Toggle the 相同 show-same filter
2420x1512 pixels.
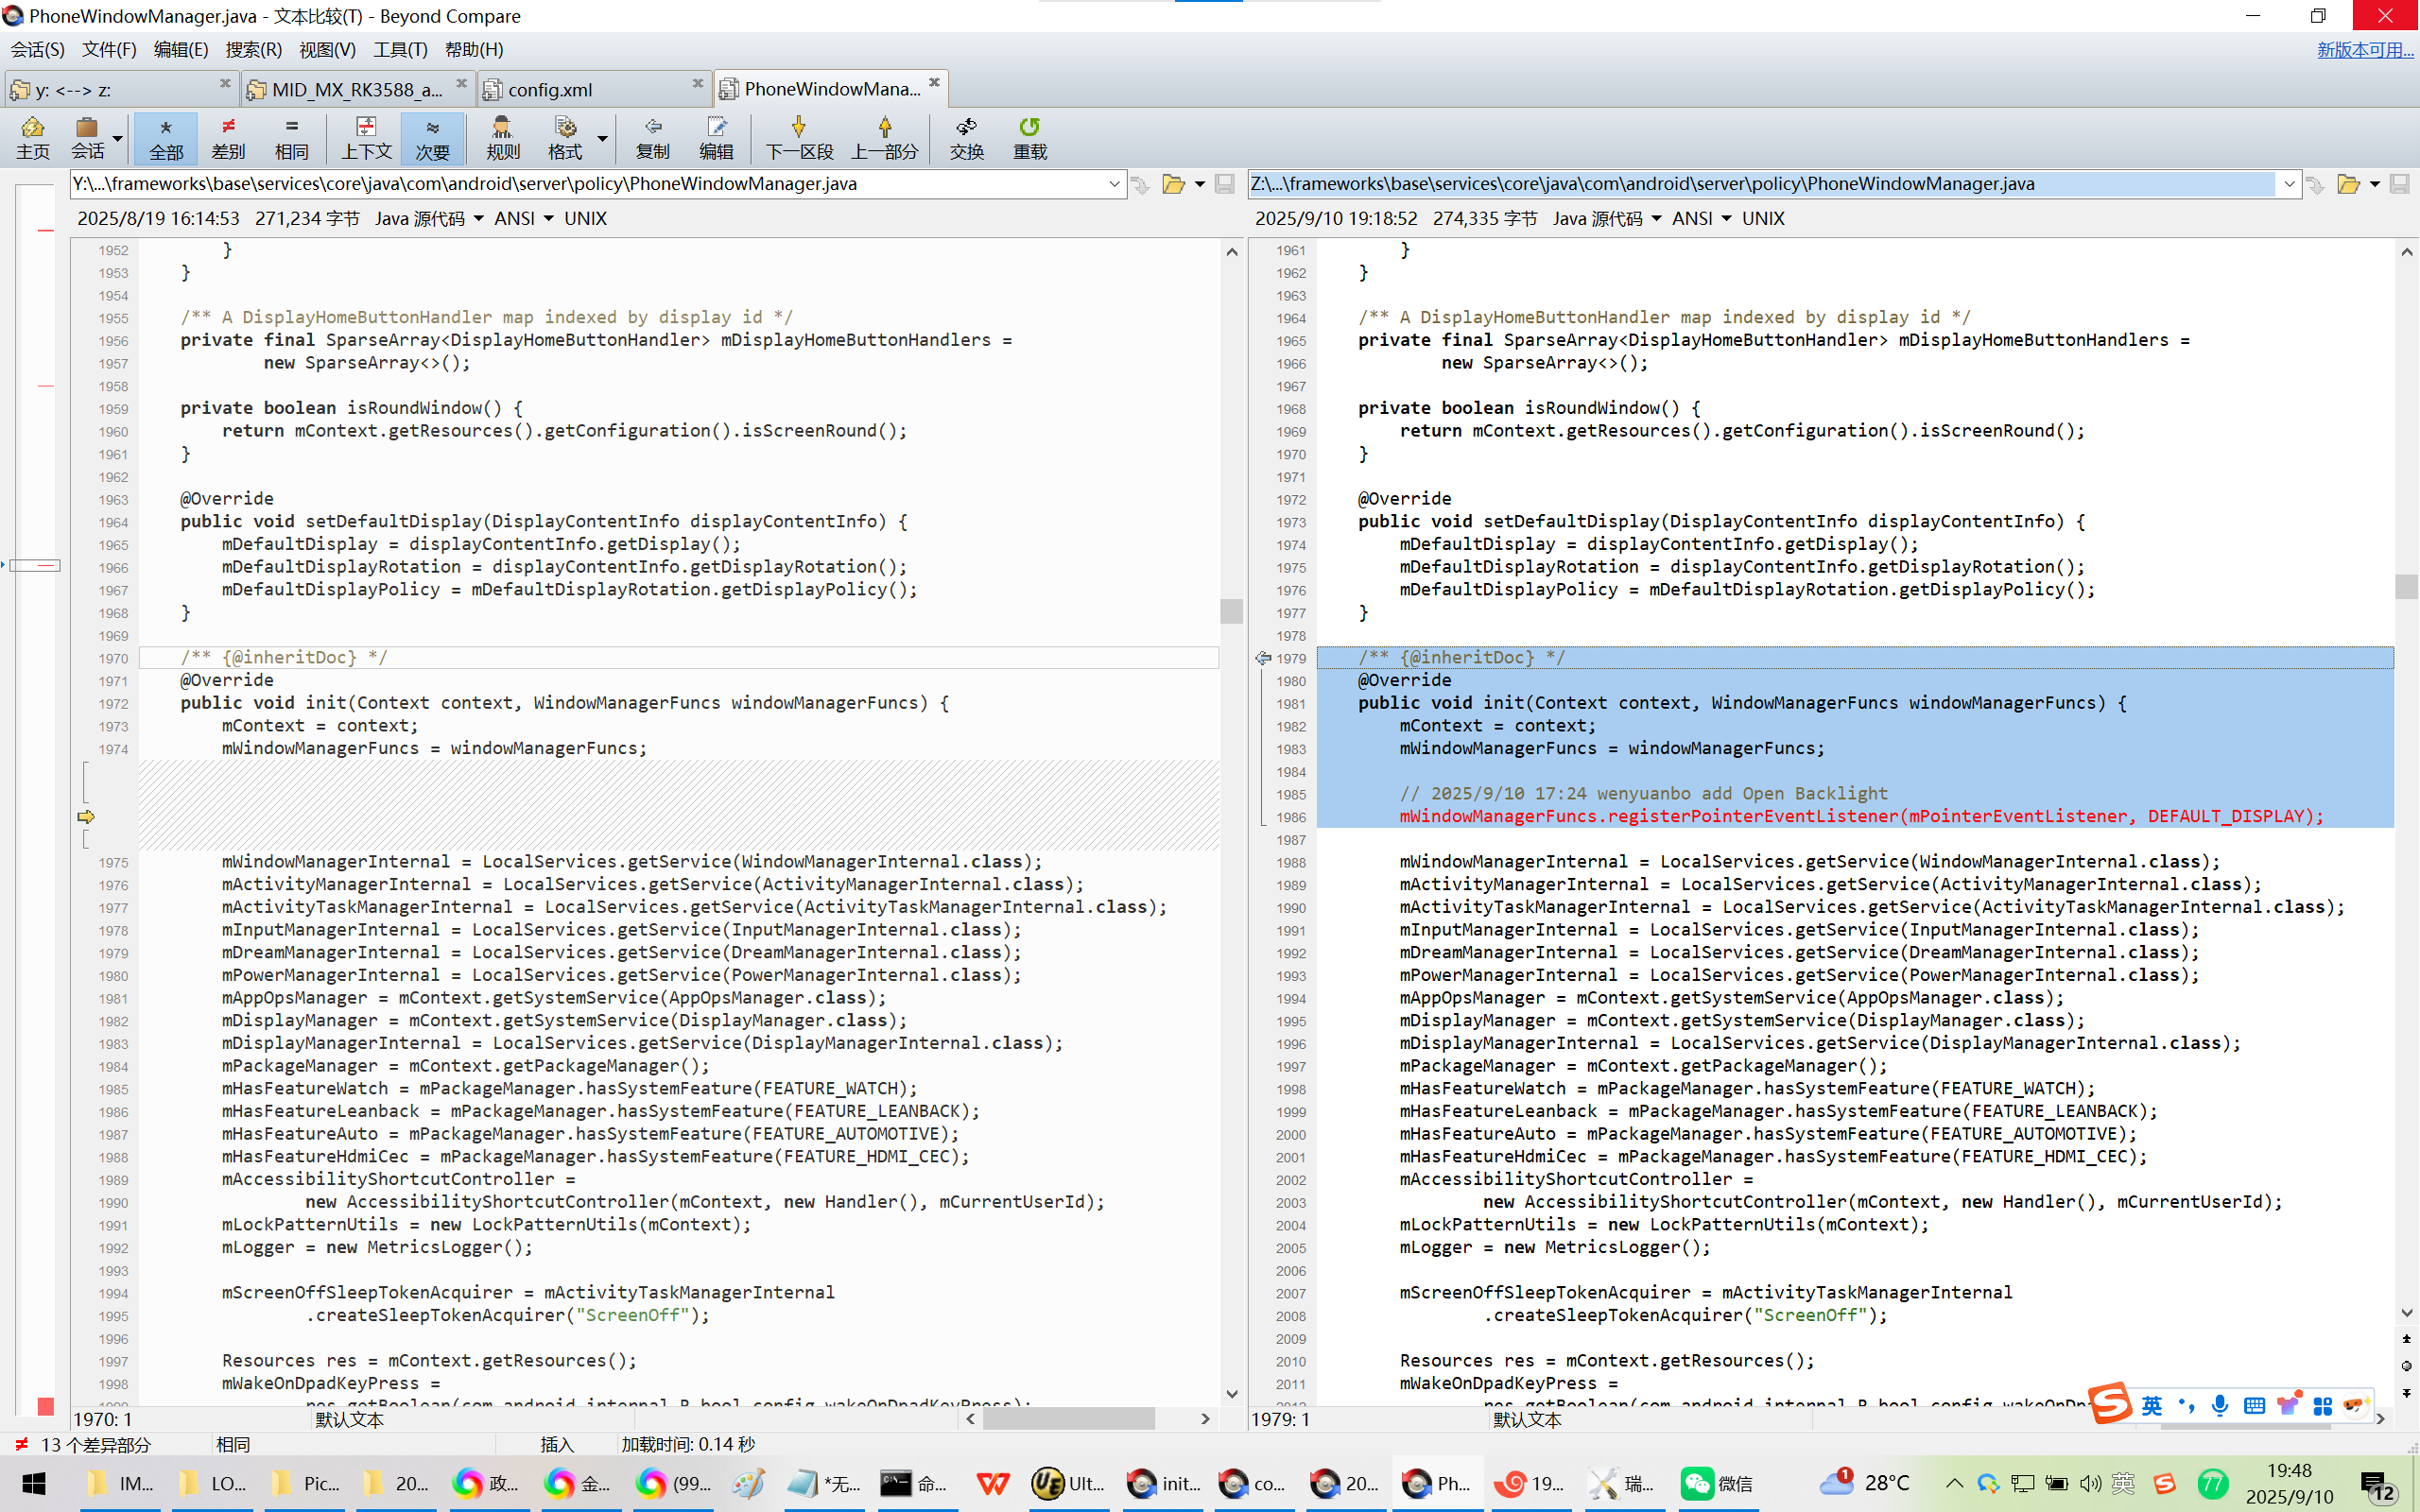pyautogui.click(x=291, y=138)
